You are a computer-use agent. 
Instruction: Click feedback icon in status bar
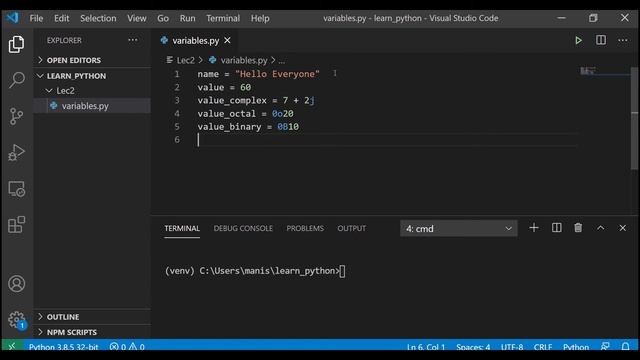click(605, 347)
